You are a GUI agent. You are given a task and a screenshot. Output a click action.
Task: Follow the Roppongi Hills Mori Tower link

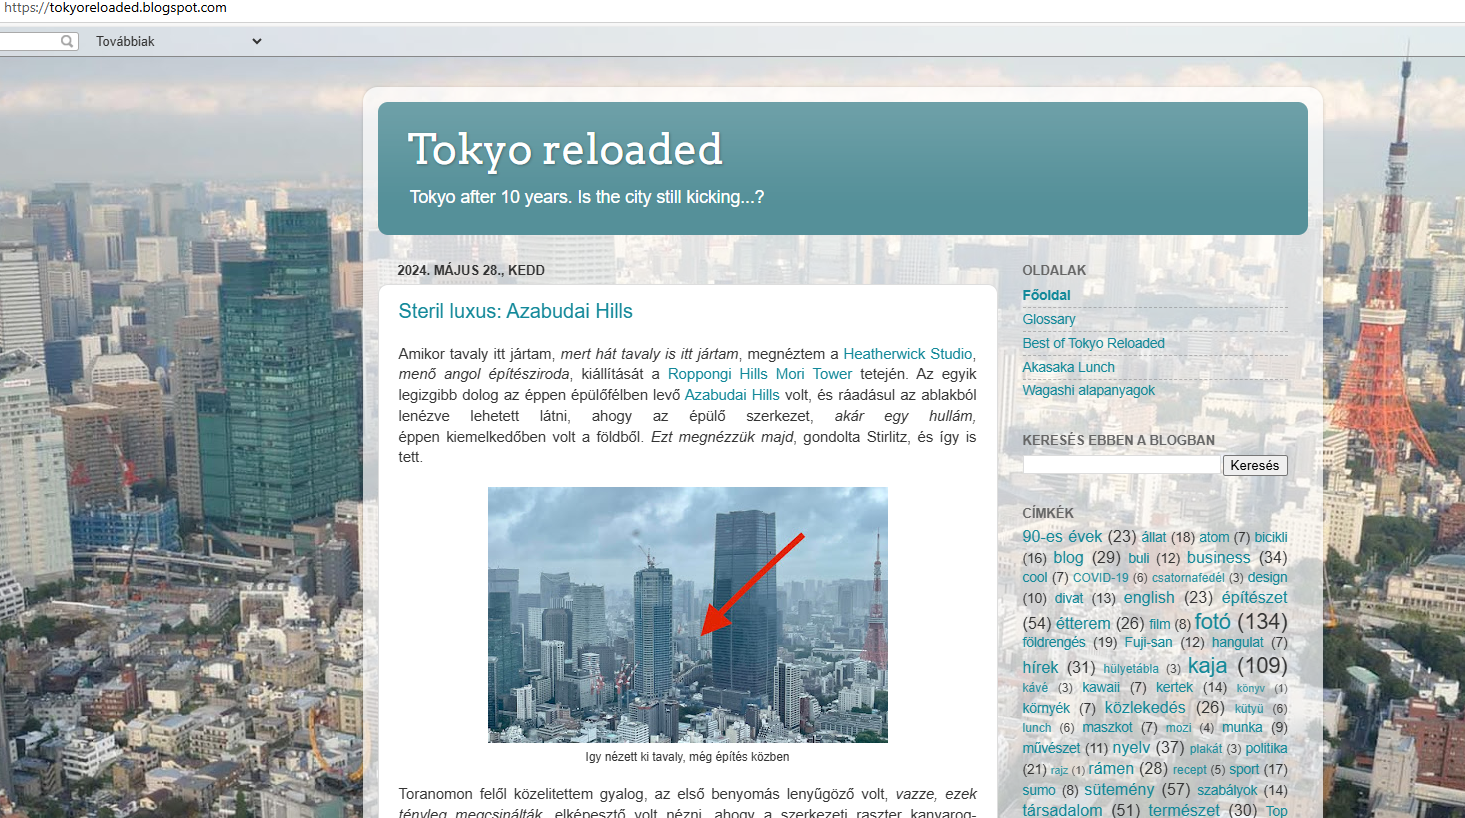click(760, 374)
